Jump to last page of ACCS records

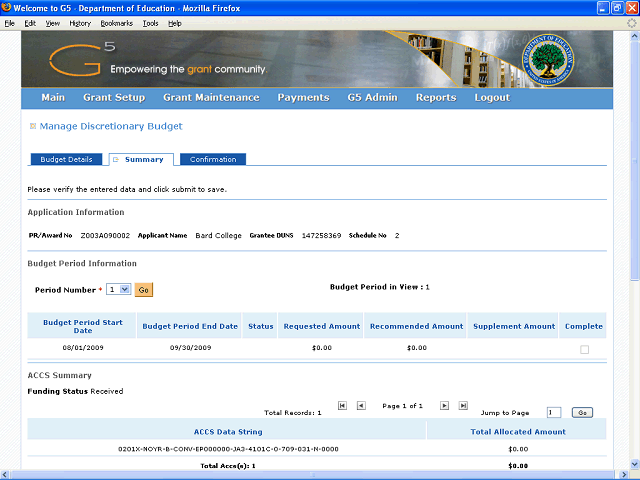click(x=463, y=406)
